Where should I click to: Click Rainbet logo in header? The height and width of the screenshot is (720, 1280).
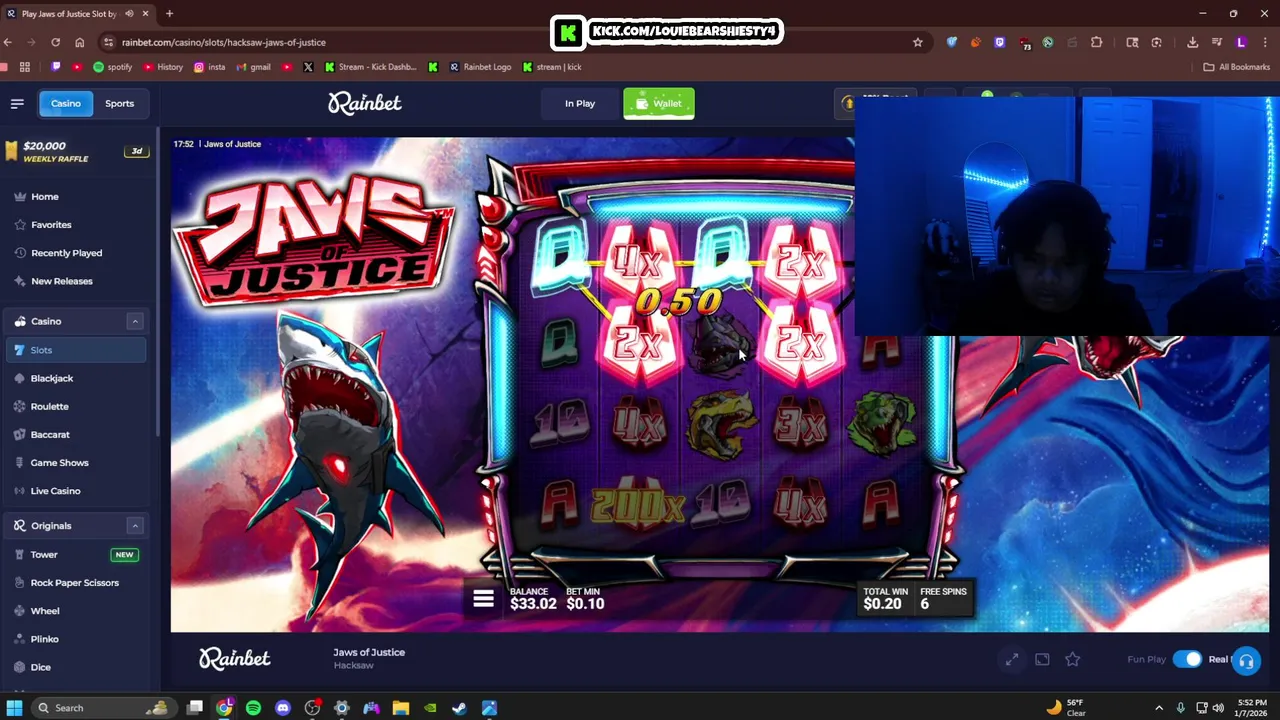(x=365, y=103)
